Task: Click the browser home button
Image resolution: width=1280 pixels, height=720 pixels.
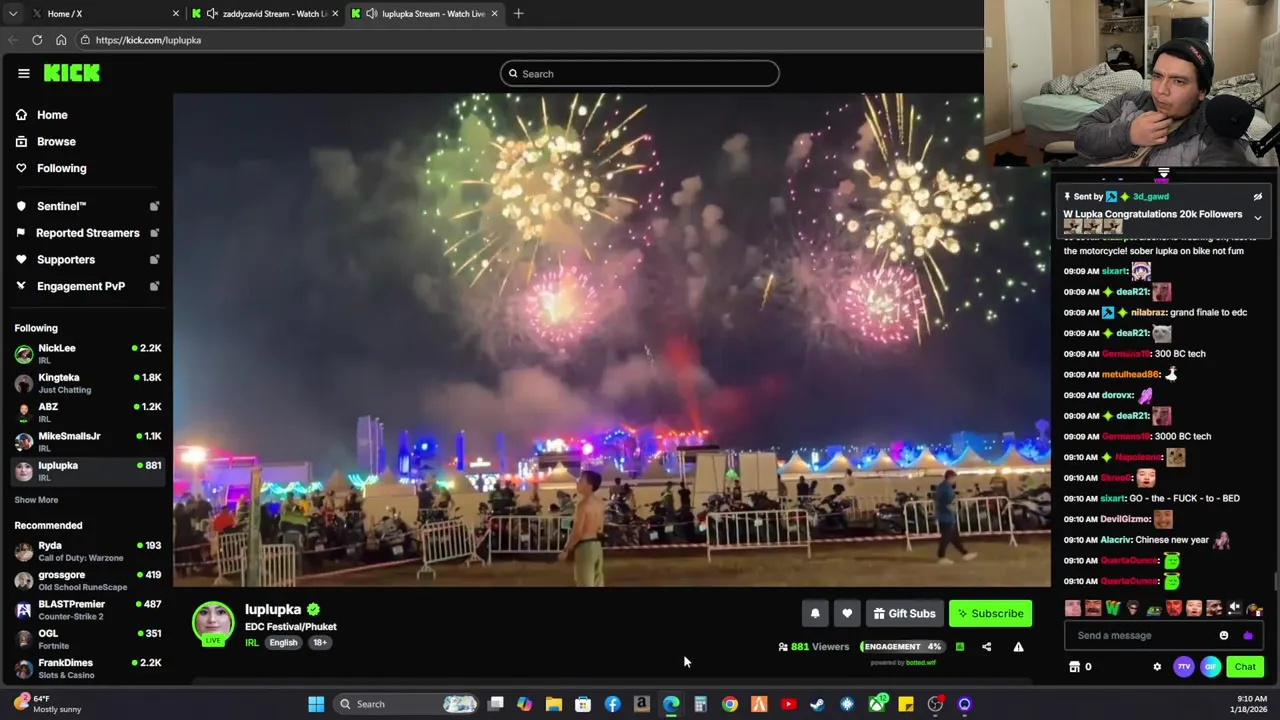Action: click(x=61, y=40)
